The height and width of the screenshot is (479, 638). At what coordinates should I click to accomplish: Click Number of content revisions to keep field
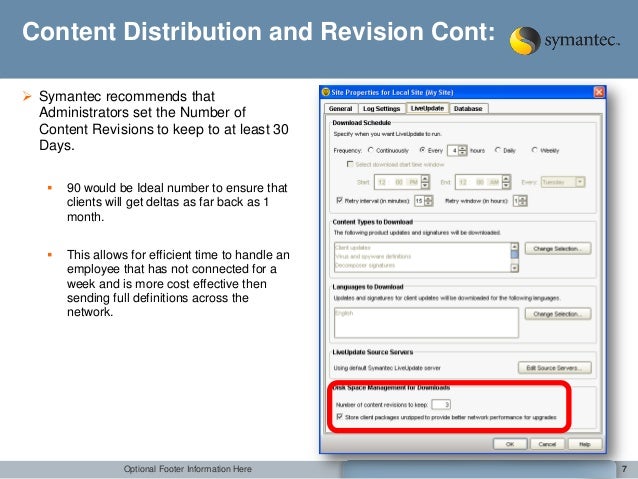[x=441, y=405]
